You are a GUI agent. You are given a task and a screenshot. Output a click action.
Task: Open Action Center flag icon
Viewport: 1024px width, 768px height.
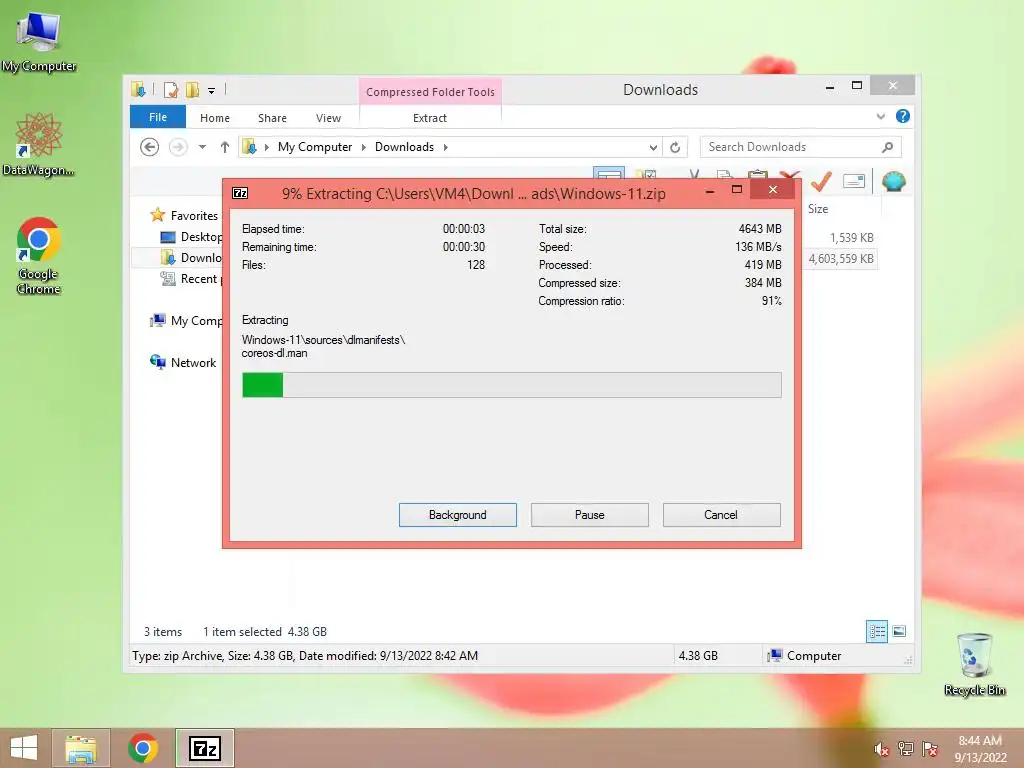coord(930,748)
